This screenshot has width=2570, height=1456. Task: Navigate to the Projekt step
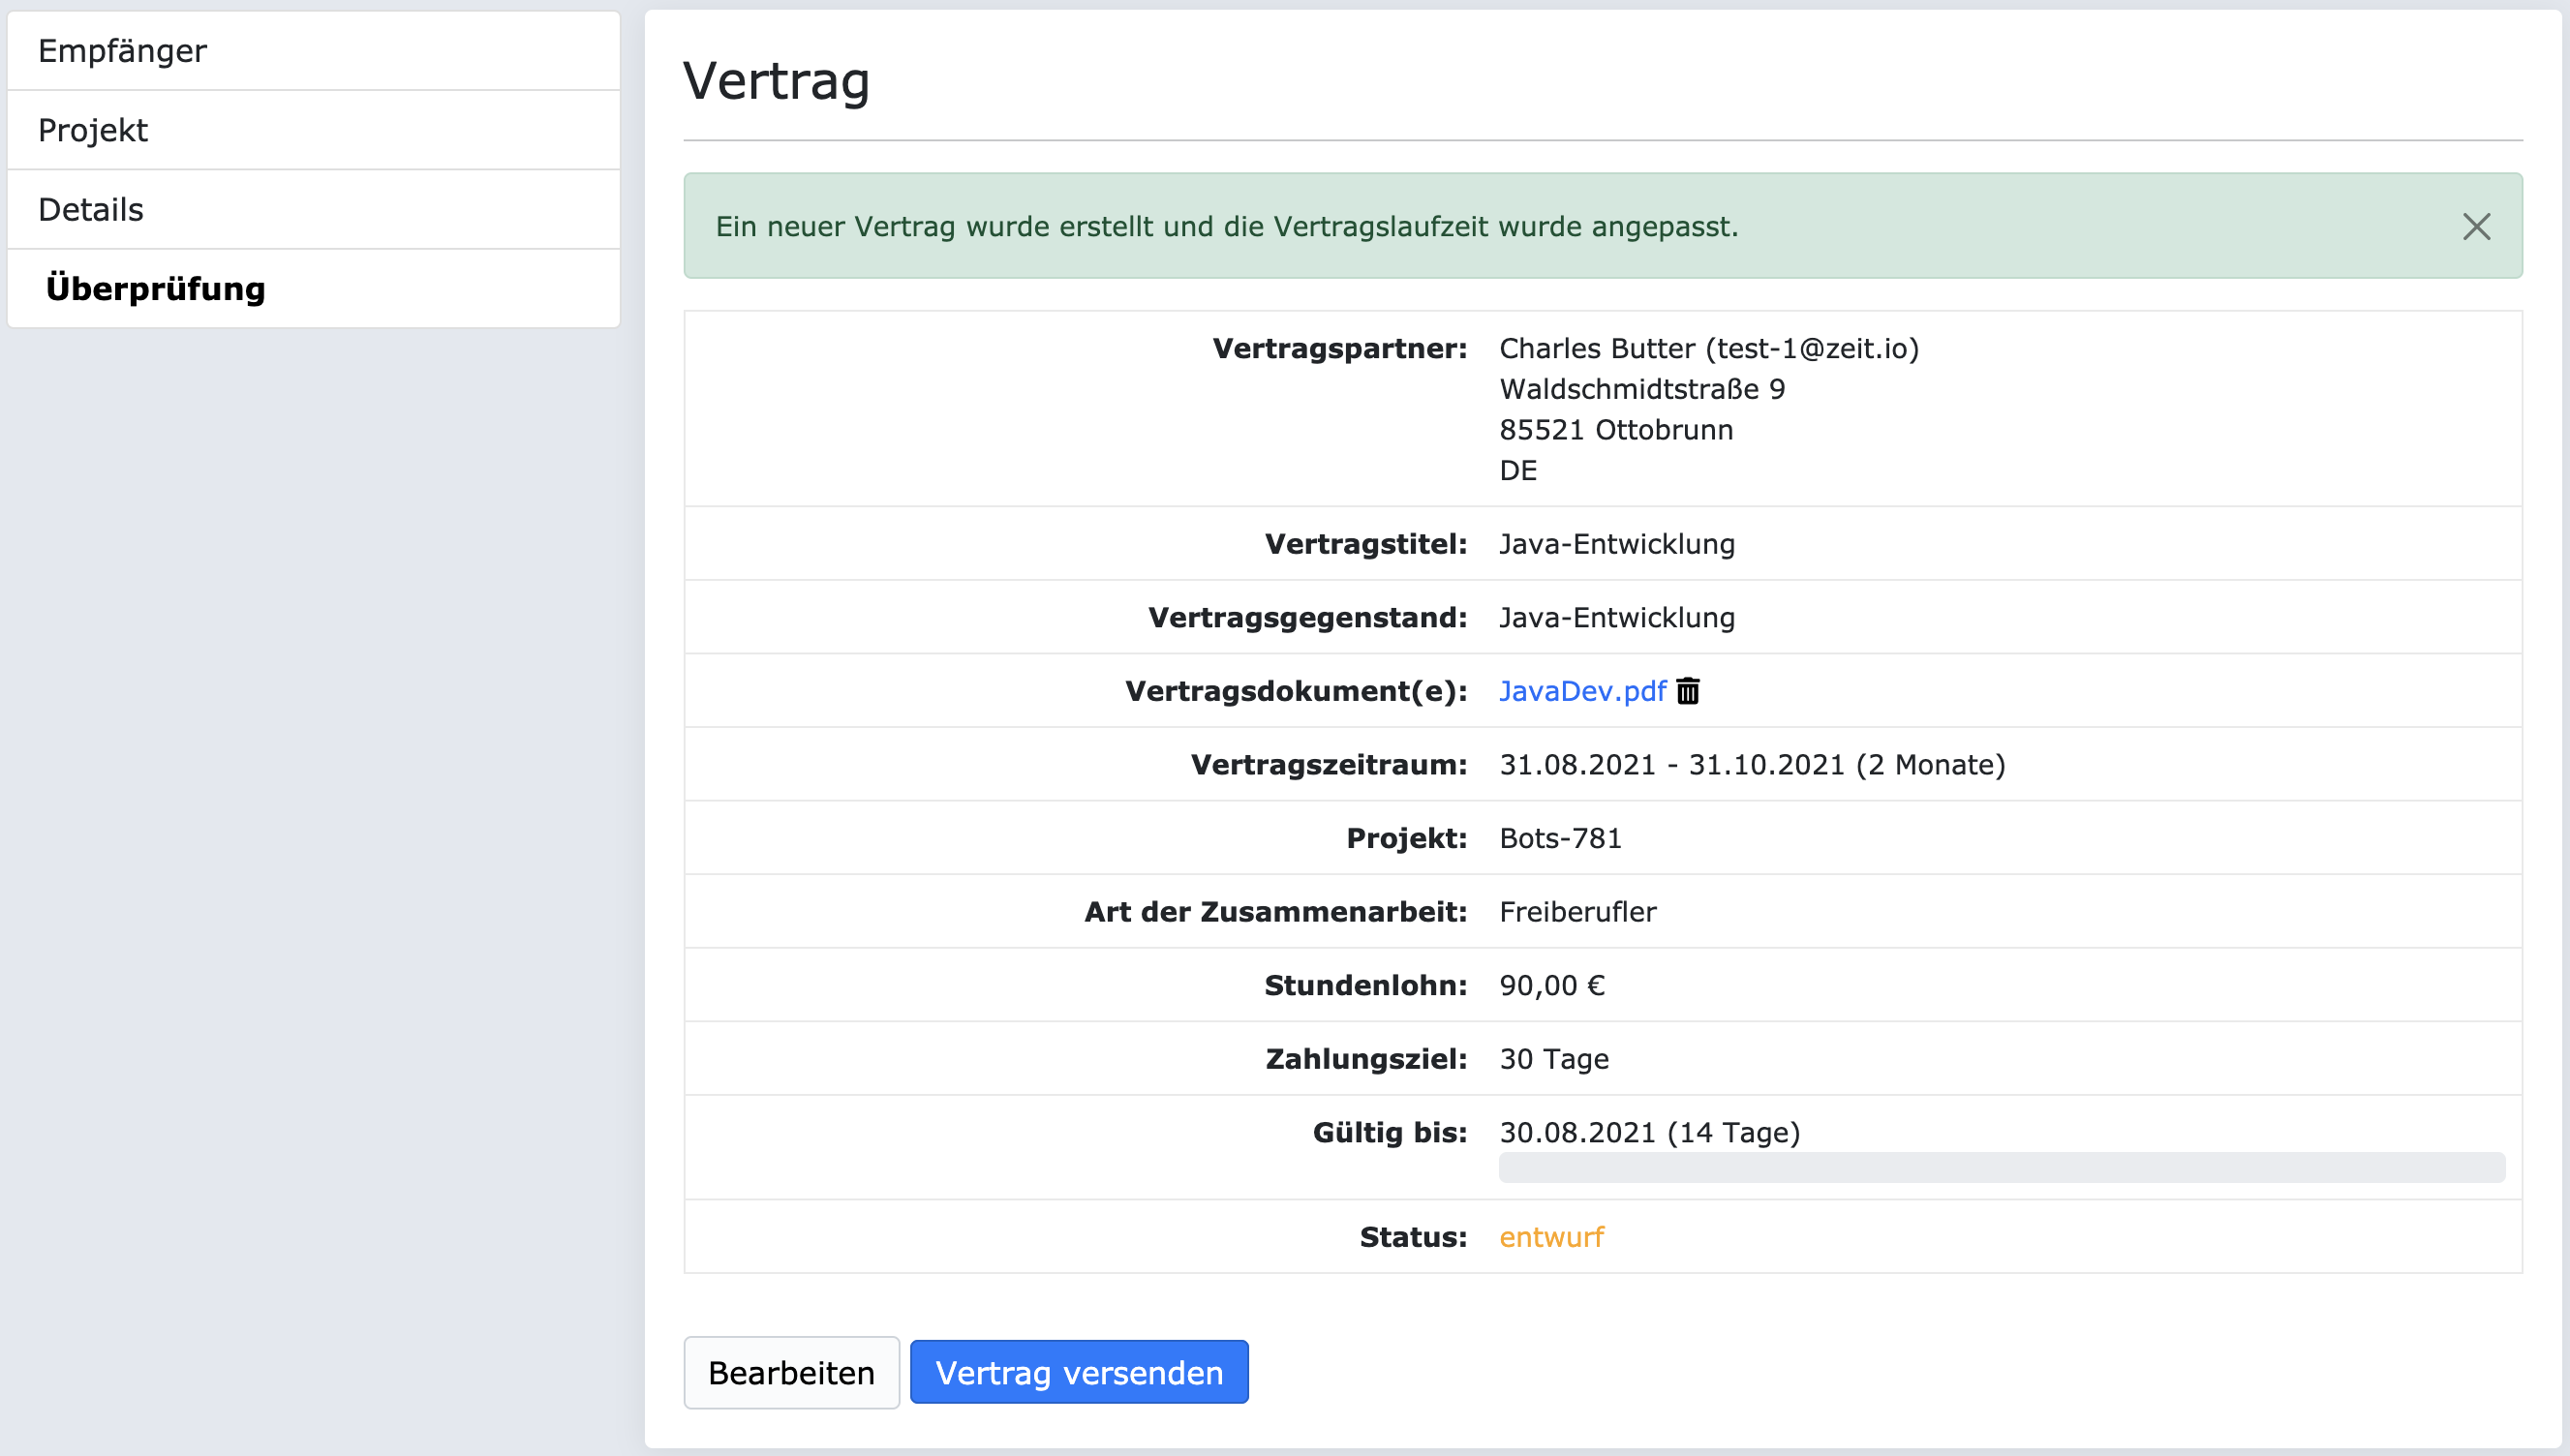pyautogui.click(x=94, y=129)
